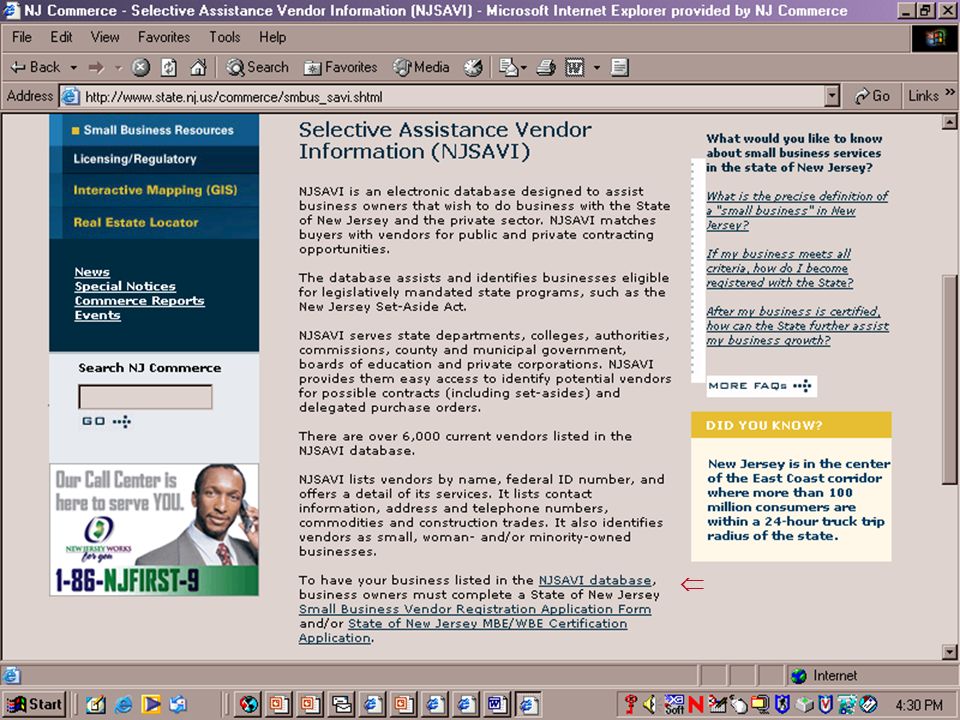
Task: Click the page scrollbar up arrow
Action: click(949, 122)
